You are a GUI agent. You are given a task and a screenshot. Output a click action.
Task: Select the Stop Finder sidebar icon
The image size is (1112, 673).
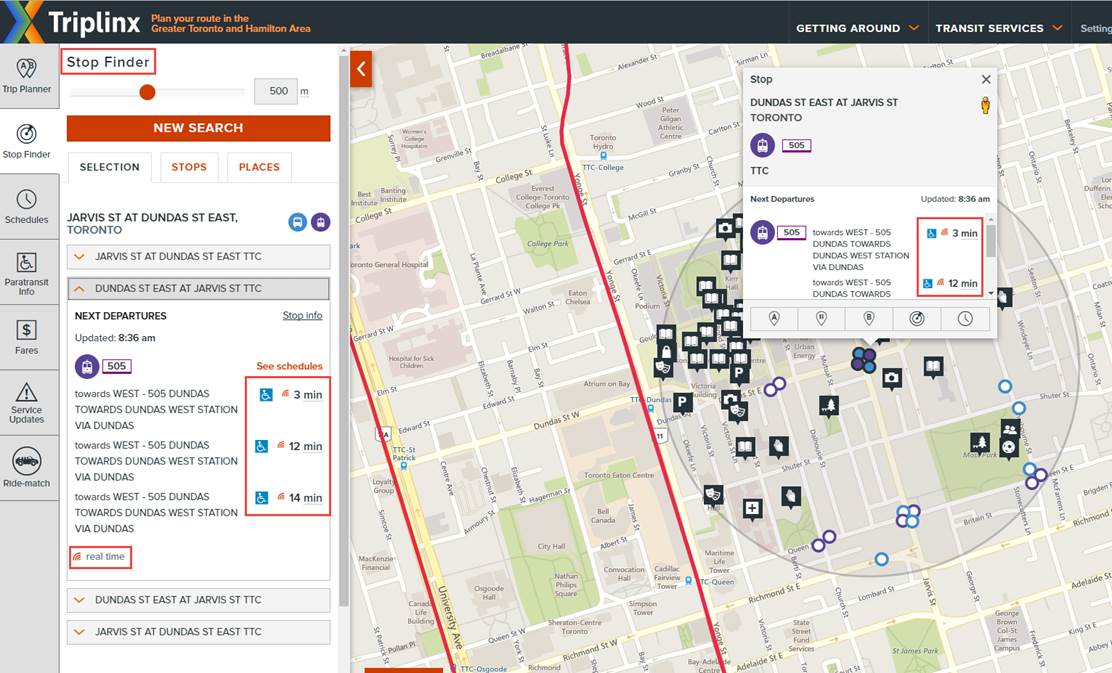(x=27, y=141)
